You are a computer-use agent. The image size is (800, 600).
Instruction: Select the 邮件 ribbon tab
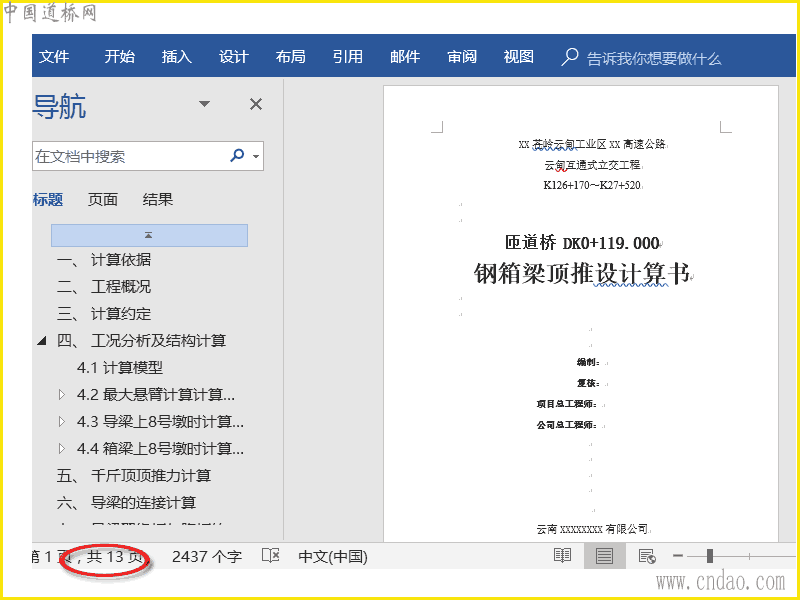click(405, 56)
